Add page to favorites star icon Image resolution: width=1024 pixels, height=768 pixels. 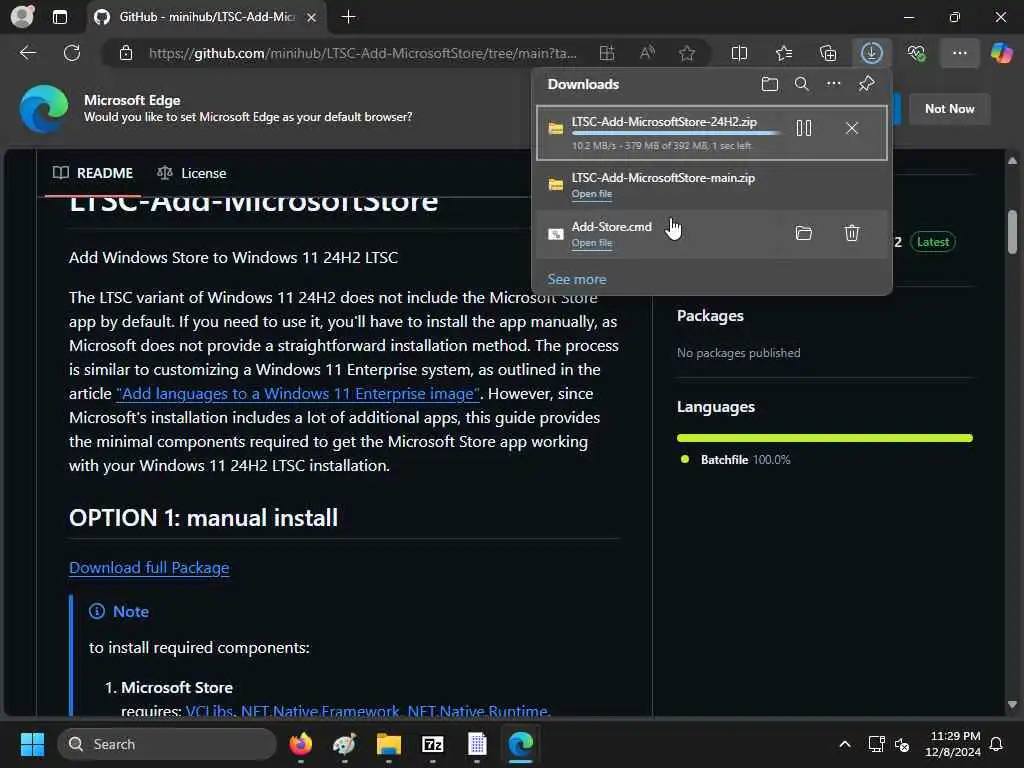click(686, 53)
